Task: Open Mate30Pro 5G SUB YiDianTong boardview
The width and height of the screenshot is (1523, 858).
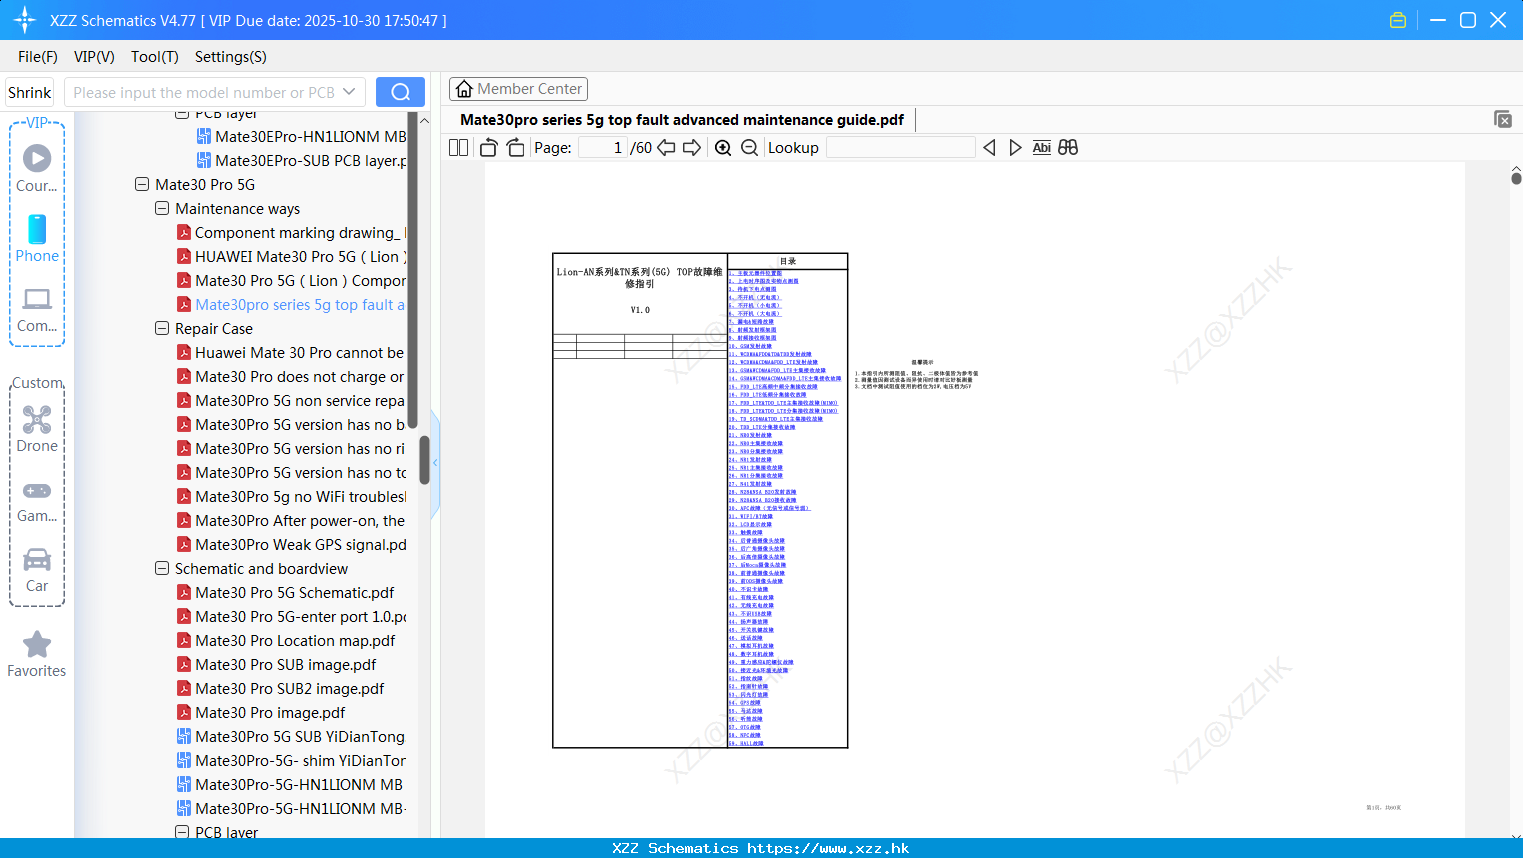Action: click(x=291, y=737)
